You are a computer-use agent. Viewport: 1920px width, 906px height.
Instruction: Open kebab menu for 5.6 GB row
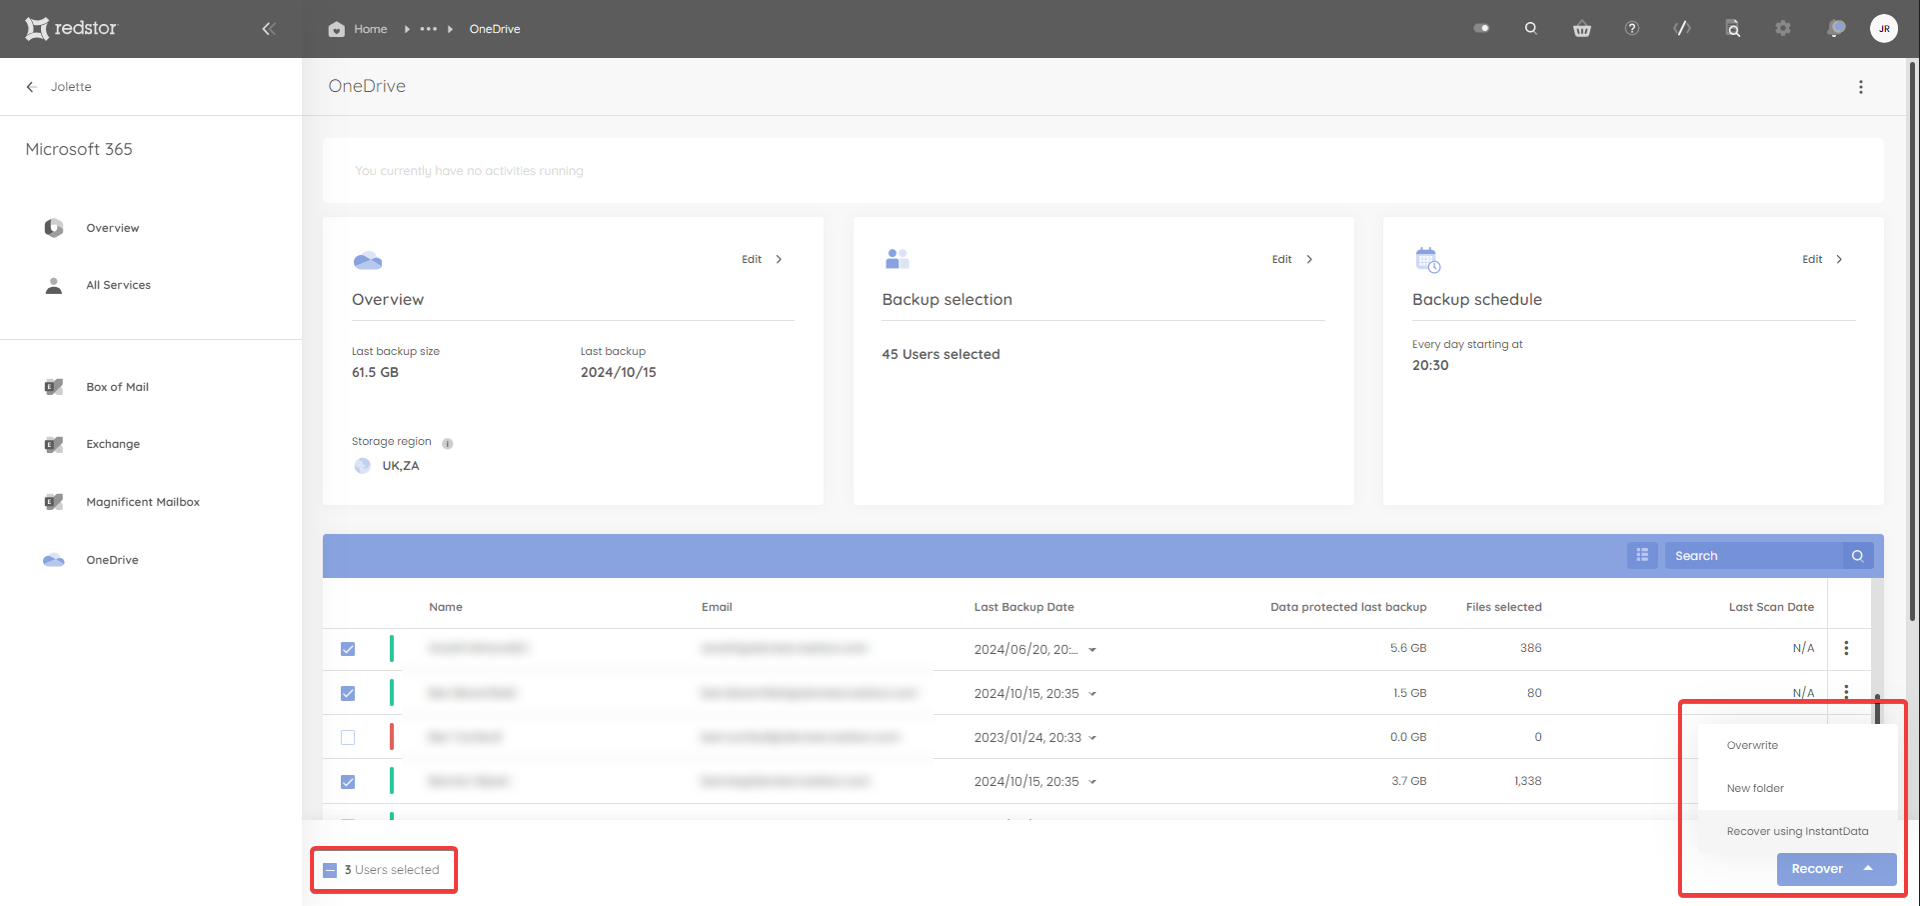1846,648
